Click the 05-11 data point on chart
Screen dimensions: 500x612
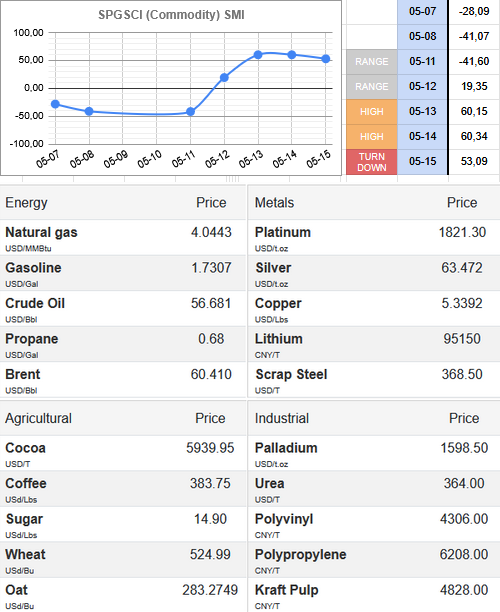click(x=190, y=112)
